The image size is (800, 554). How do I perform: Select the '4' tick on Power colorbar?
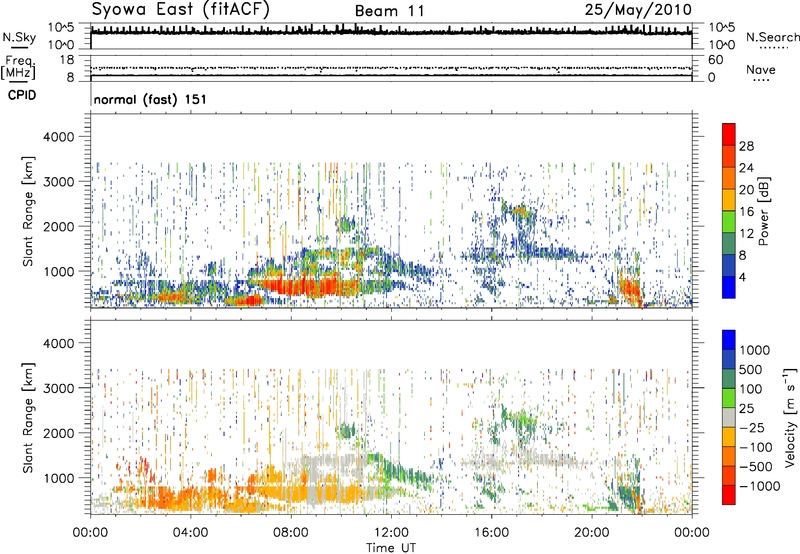[x=742, y=277]
